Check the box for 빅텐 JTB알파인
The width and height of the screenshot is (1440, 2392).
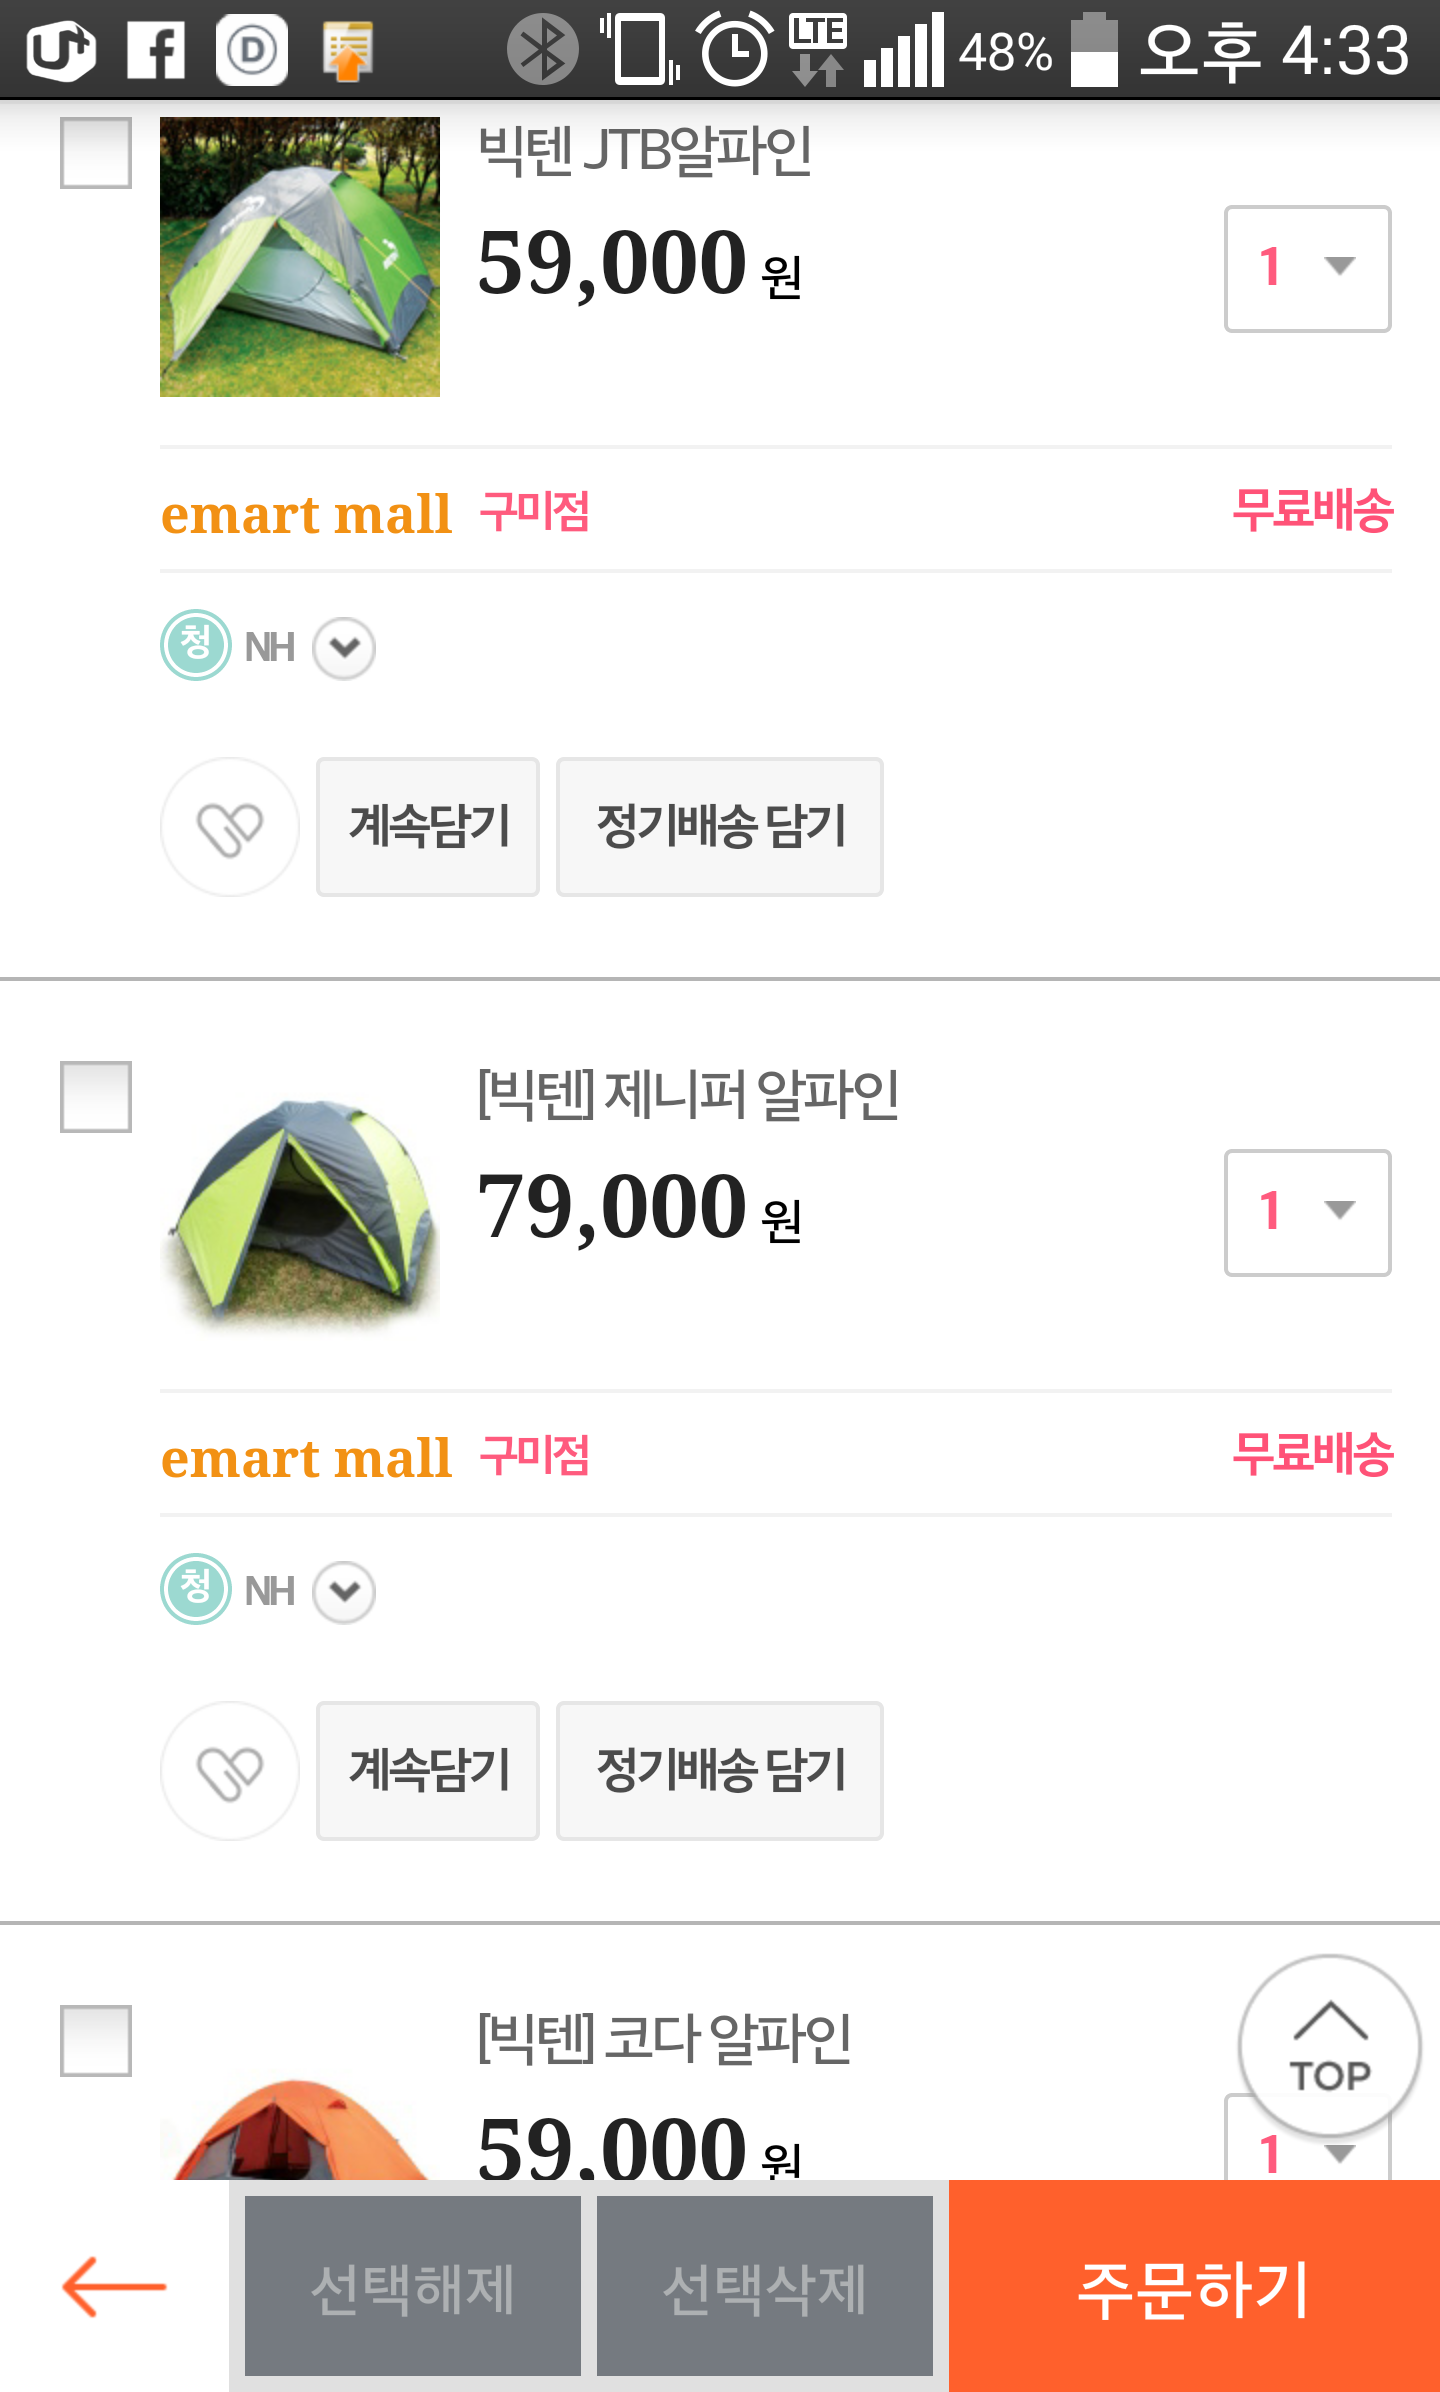tap(96, 153)
